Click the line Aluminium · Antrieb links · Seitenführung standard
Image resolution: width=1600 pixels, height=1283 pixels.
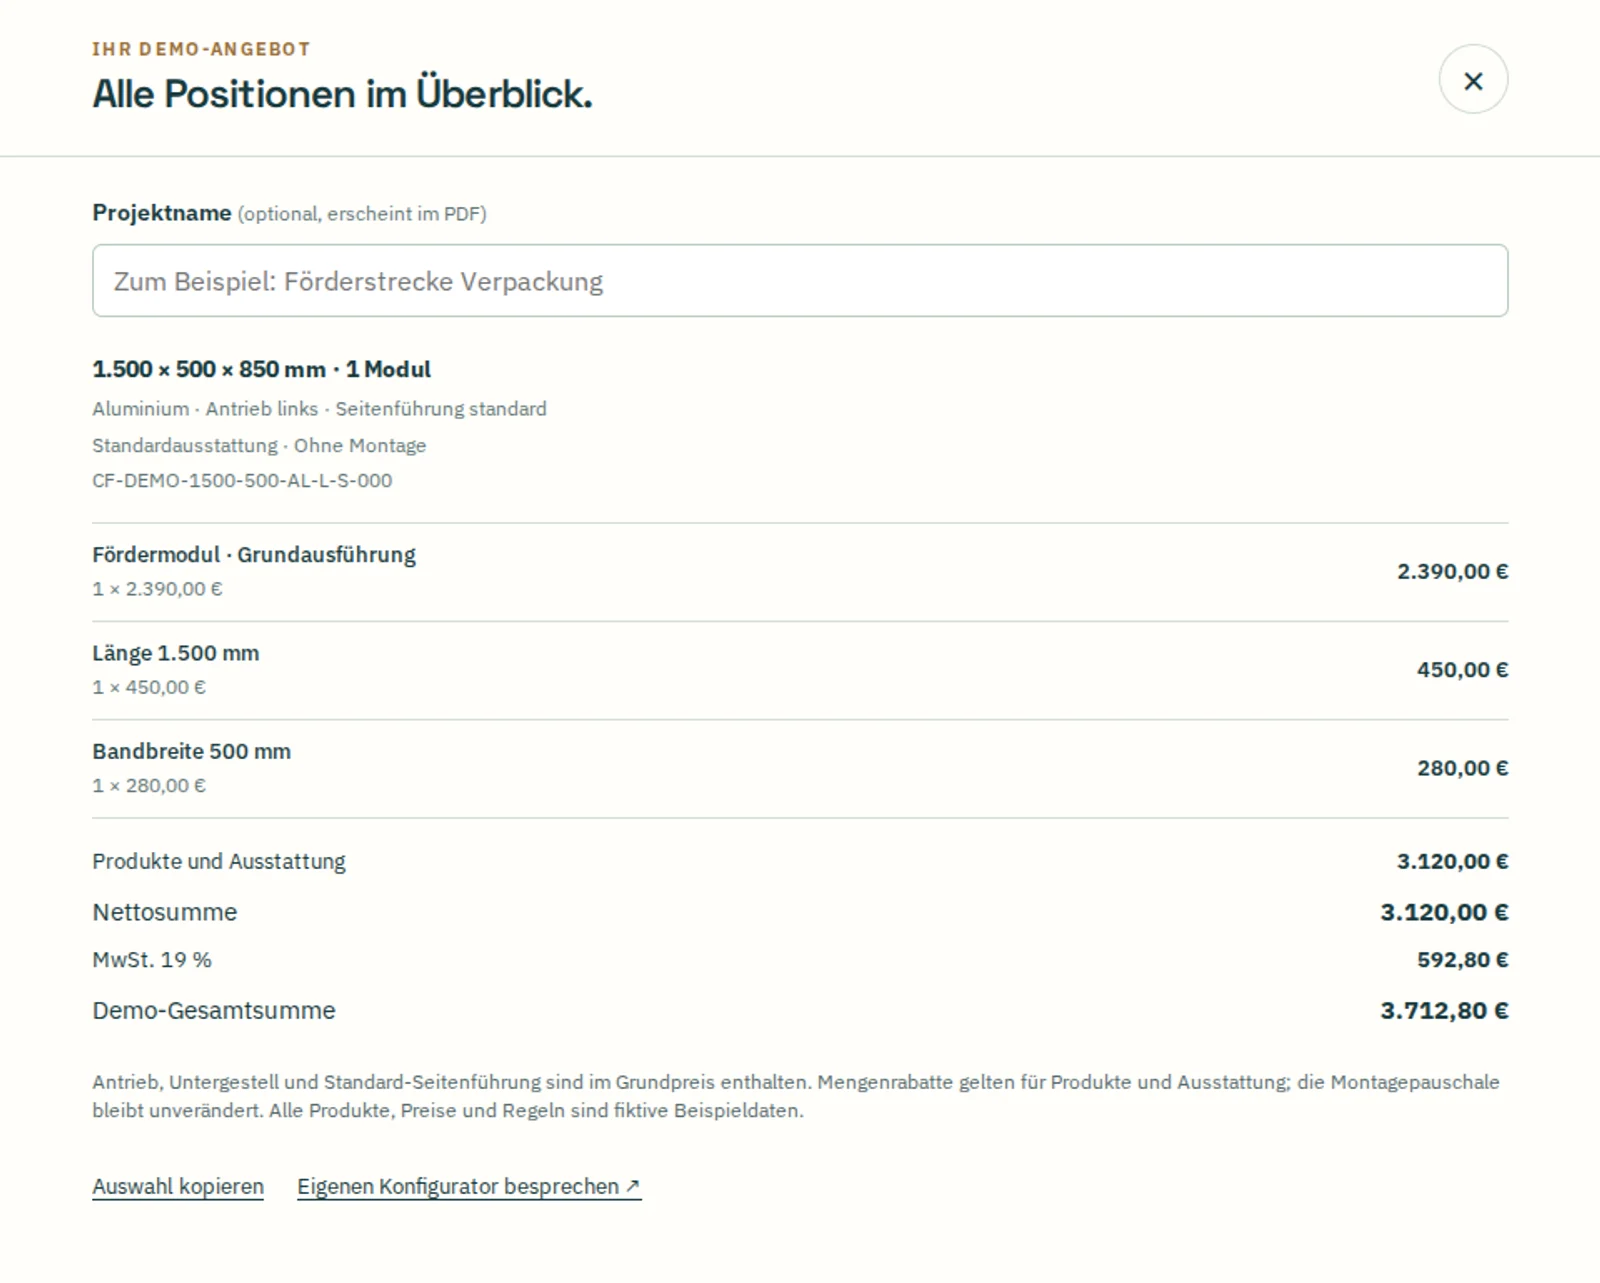point(319,409)
